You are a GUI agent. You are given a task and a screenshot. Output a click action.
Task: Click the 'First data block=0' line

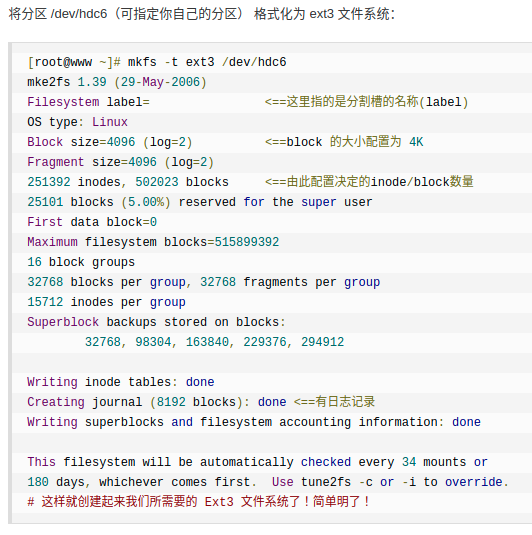92,222
